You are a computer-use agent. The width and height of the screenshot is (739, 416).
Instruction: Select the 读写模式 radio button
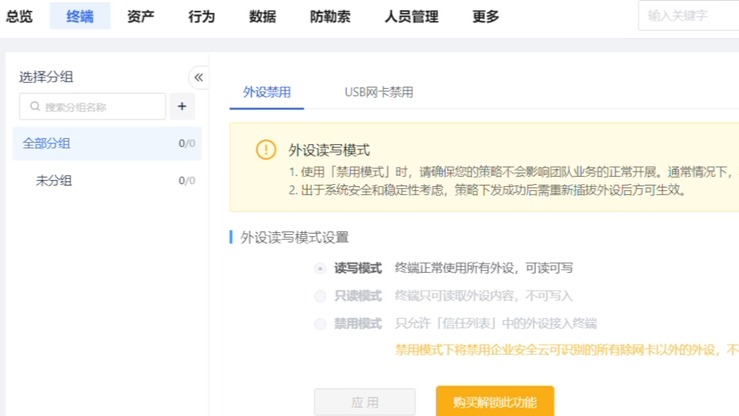(320, 268)
